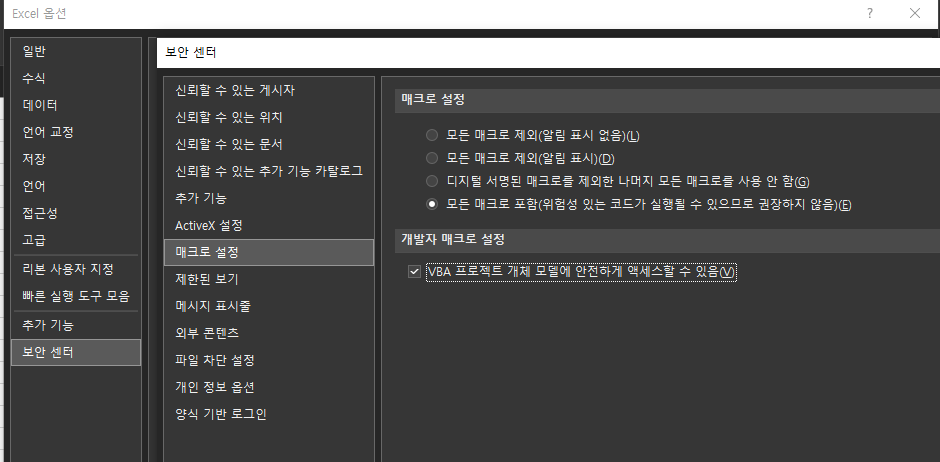Select the 보안 센터 category

76,352
